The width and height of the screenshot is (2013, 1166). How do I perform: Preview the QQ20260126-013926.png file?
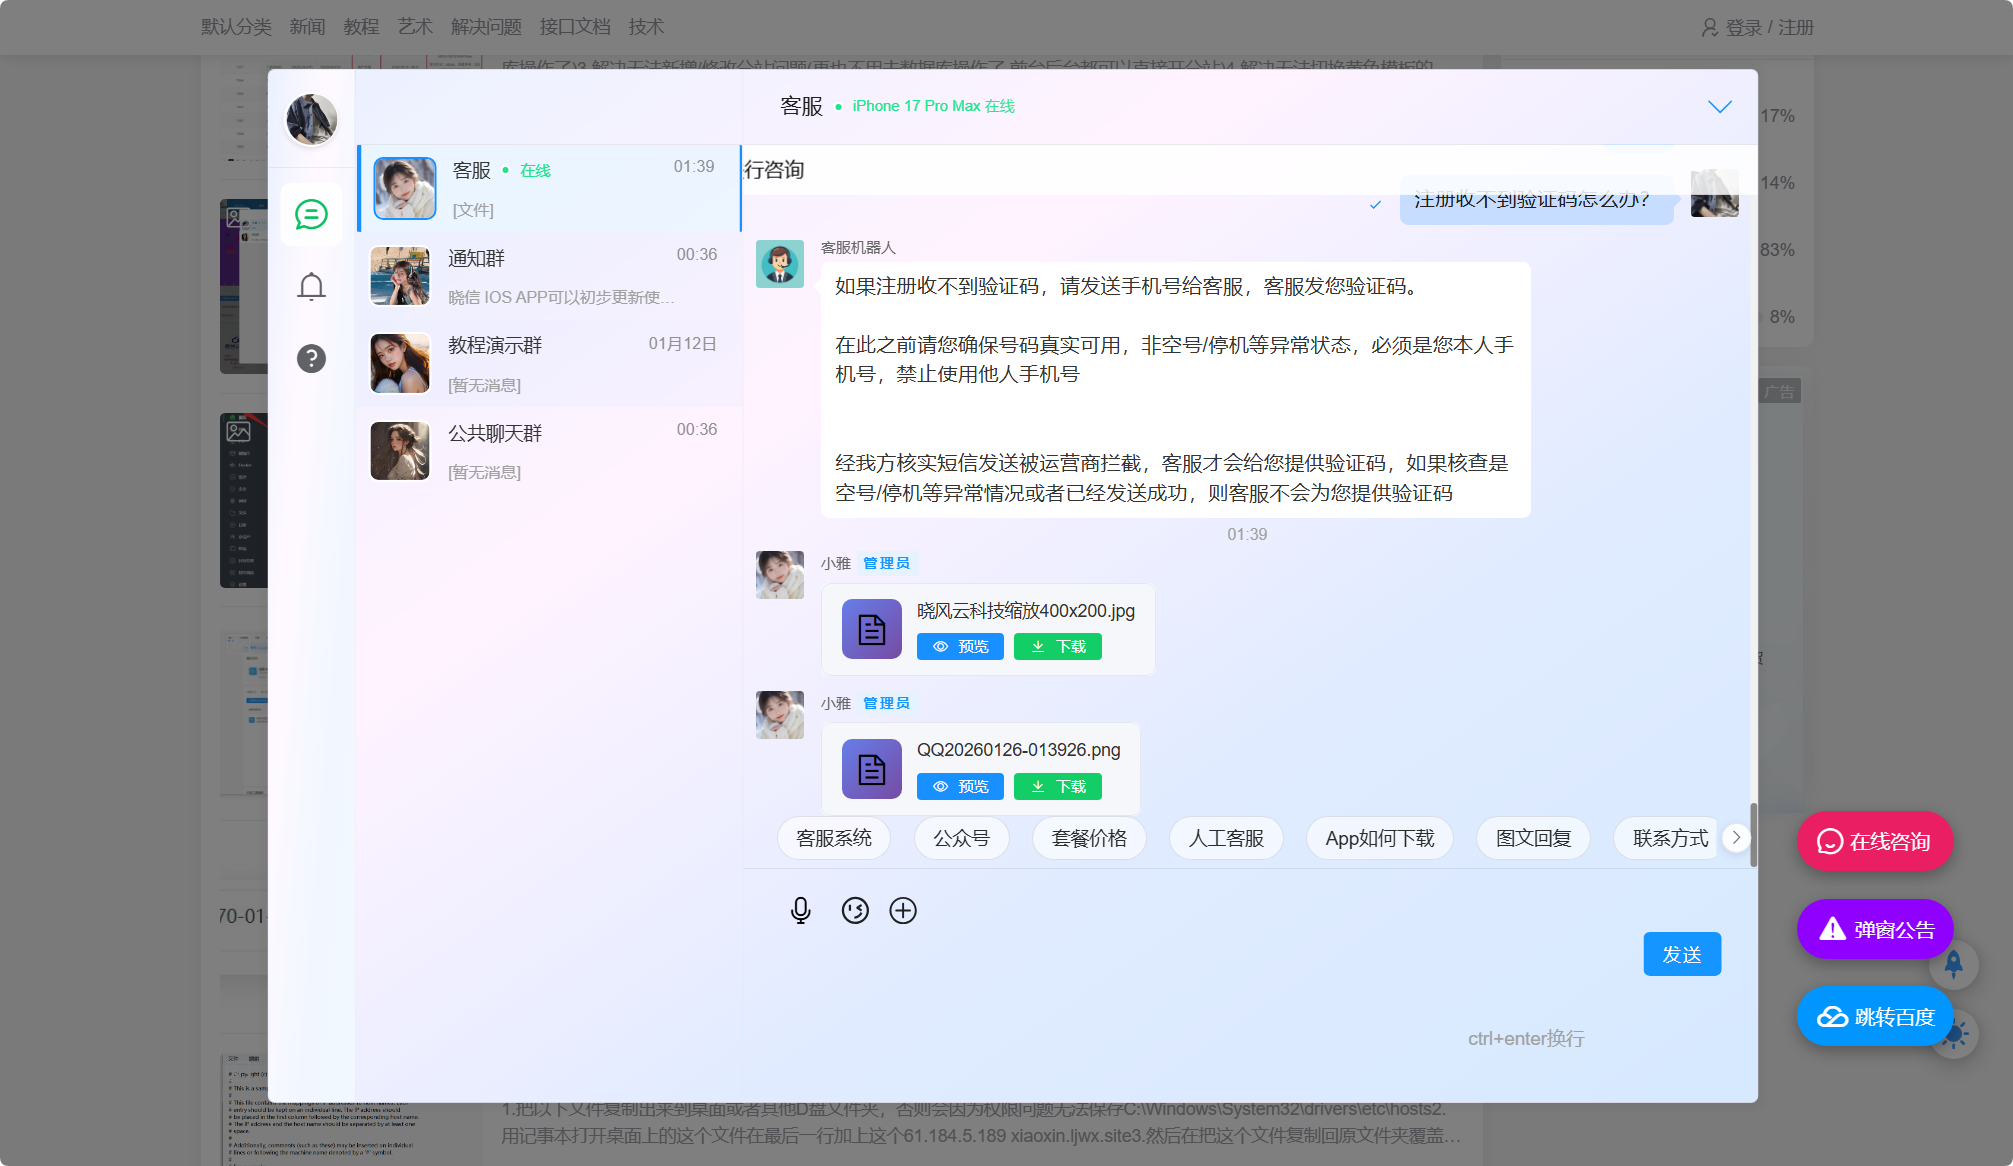(959, 786)
